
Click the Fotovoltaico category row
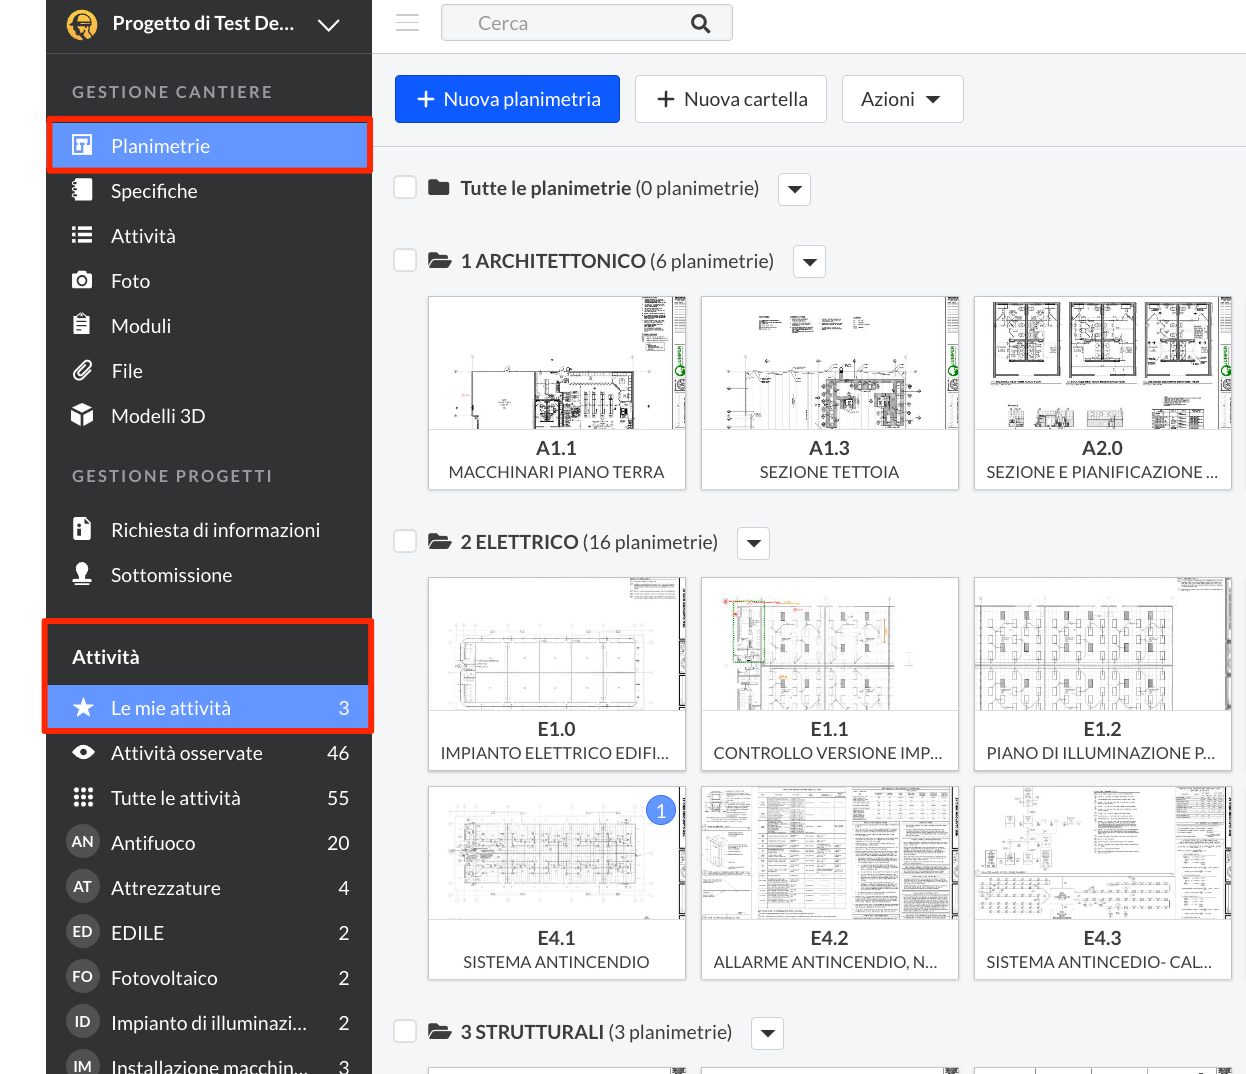pos(209,978)
